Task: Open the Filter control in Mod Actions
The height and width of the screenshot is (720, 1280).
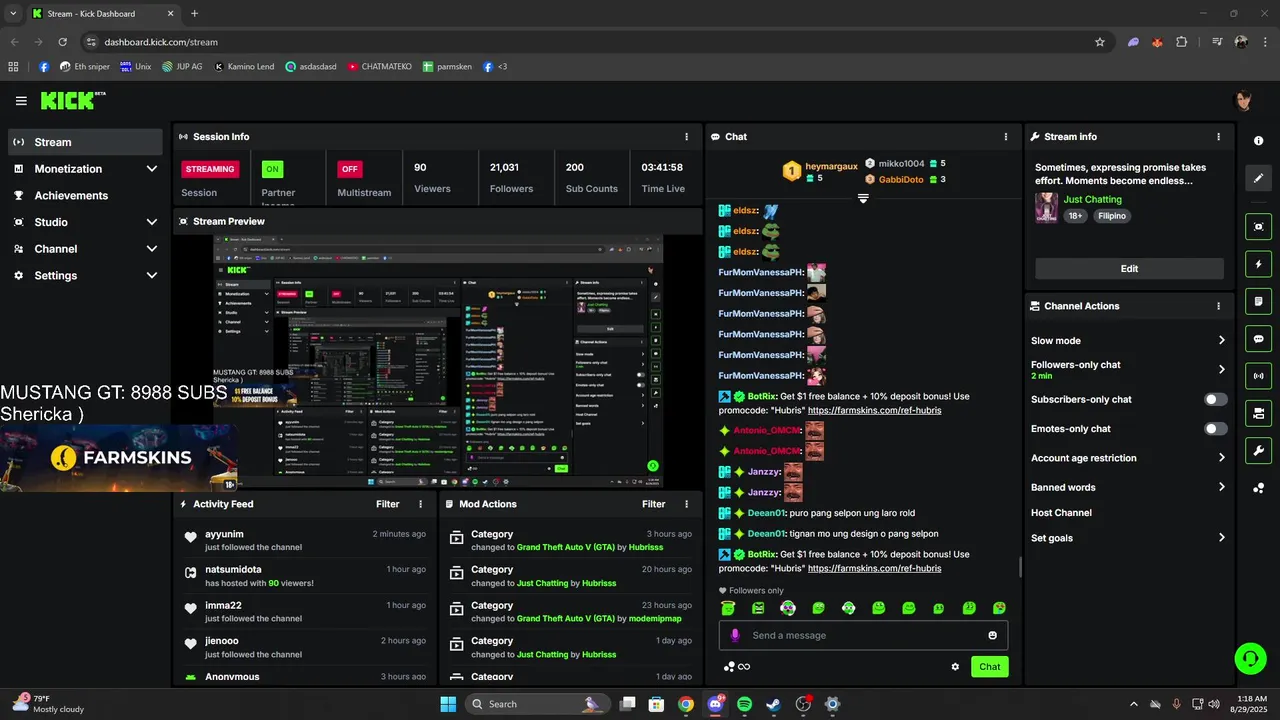Action: coord(653,504)
